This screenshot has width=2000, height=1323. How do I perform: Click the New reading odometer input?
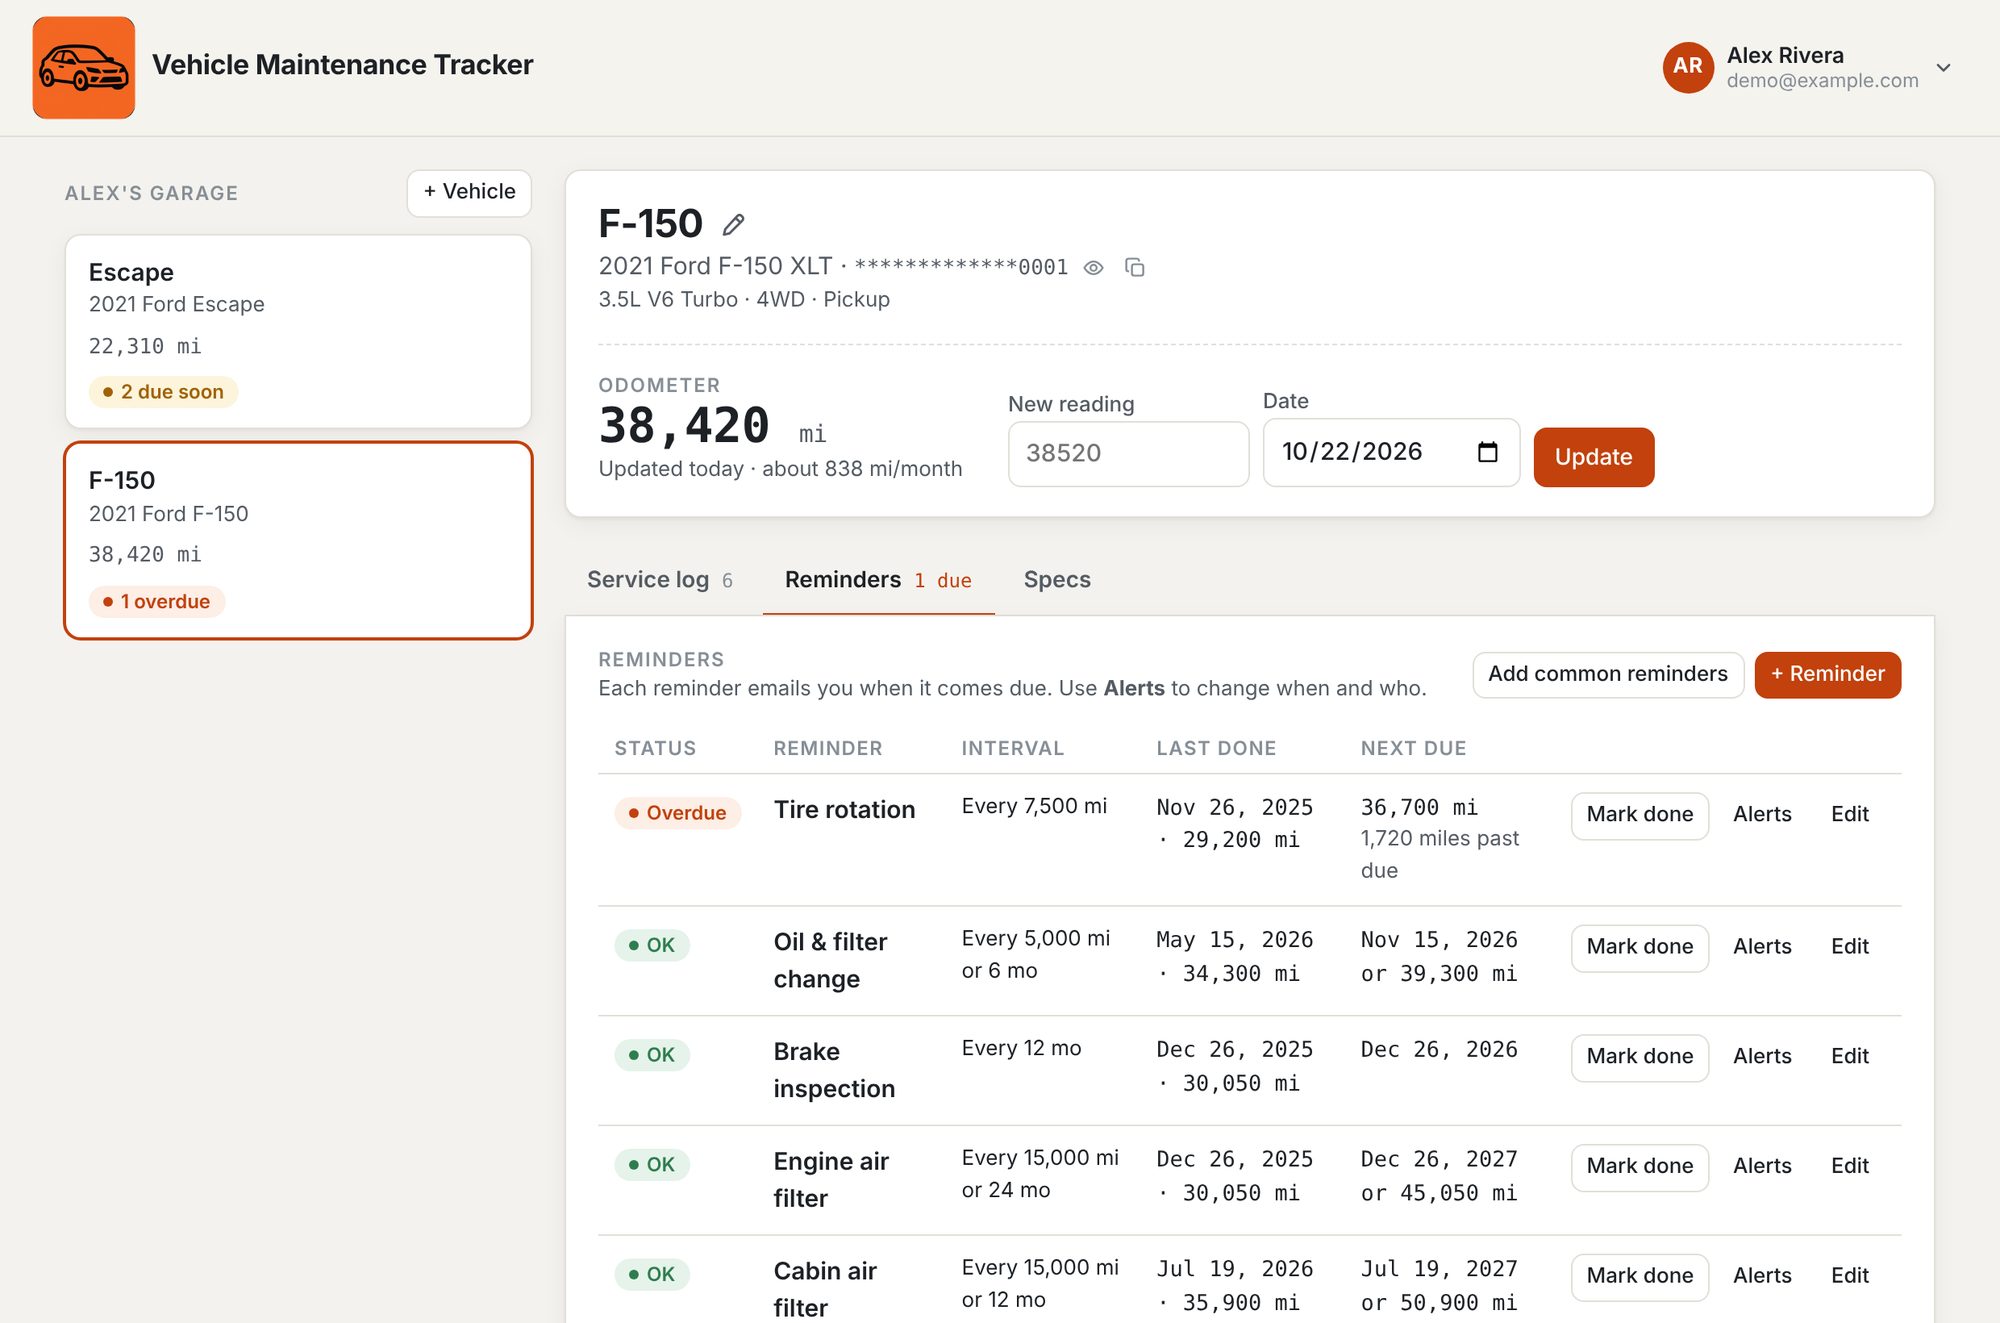click(x=1128, y=454)
